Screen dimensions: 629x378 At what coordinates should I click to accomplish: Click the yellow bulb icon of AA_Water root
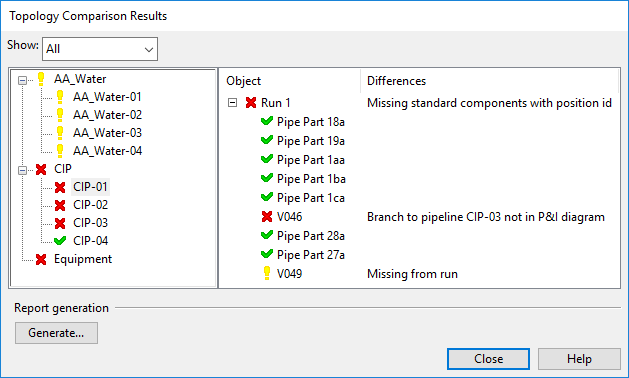coord(41,79)
